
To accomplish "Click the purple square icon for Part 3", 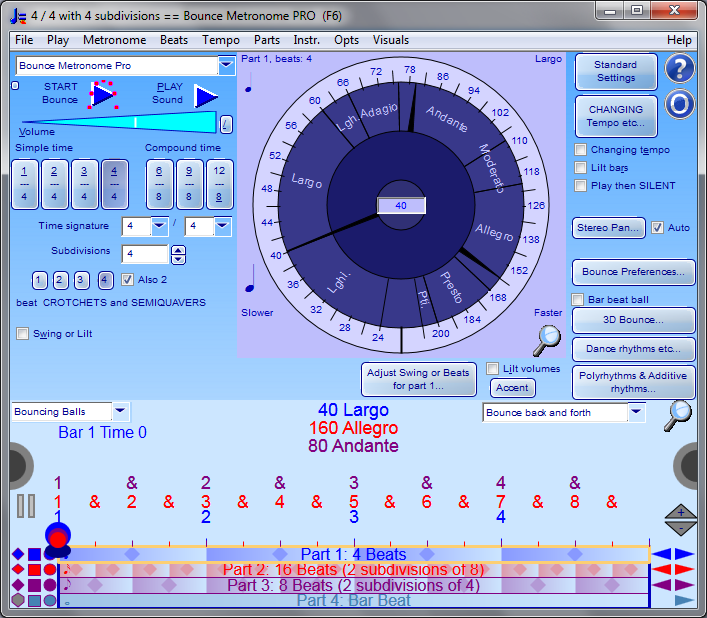I will point(34,585).
